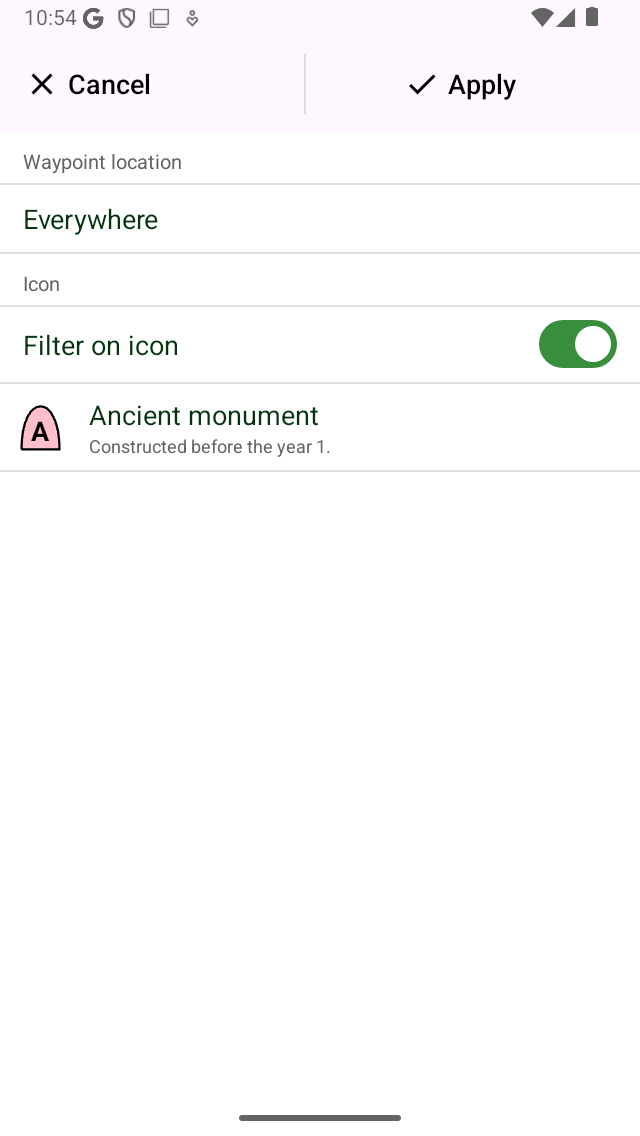
Task: Tap the checkmark apply icon
Action: click(x=422, y=85)
